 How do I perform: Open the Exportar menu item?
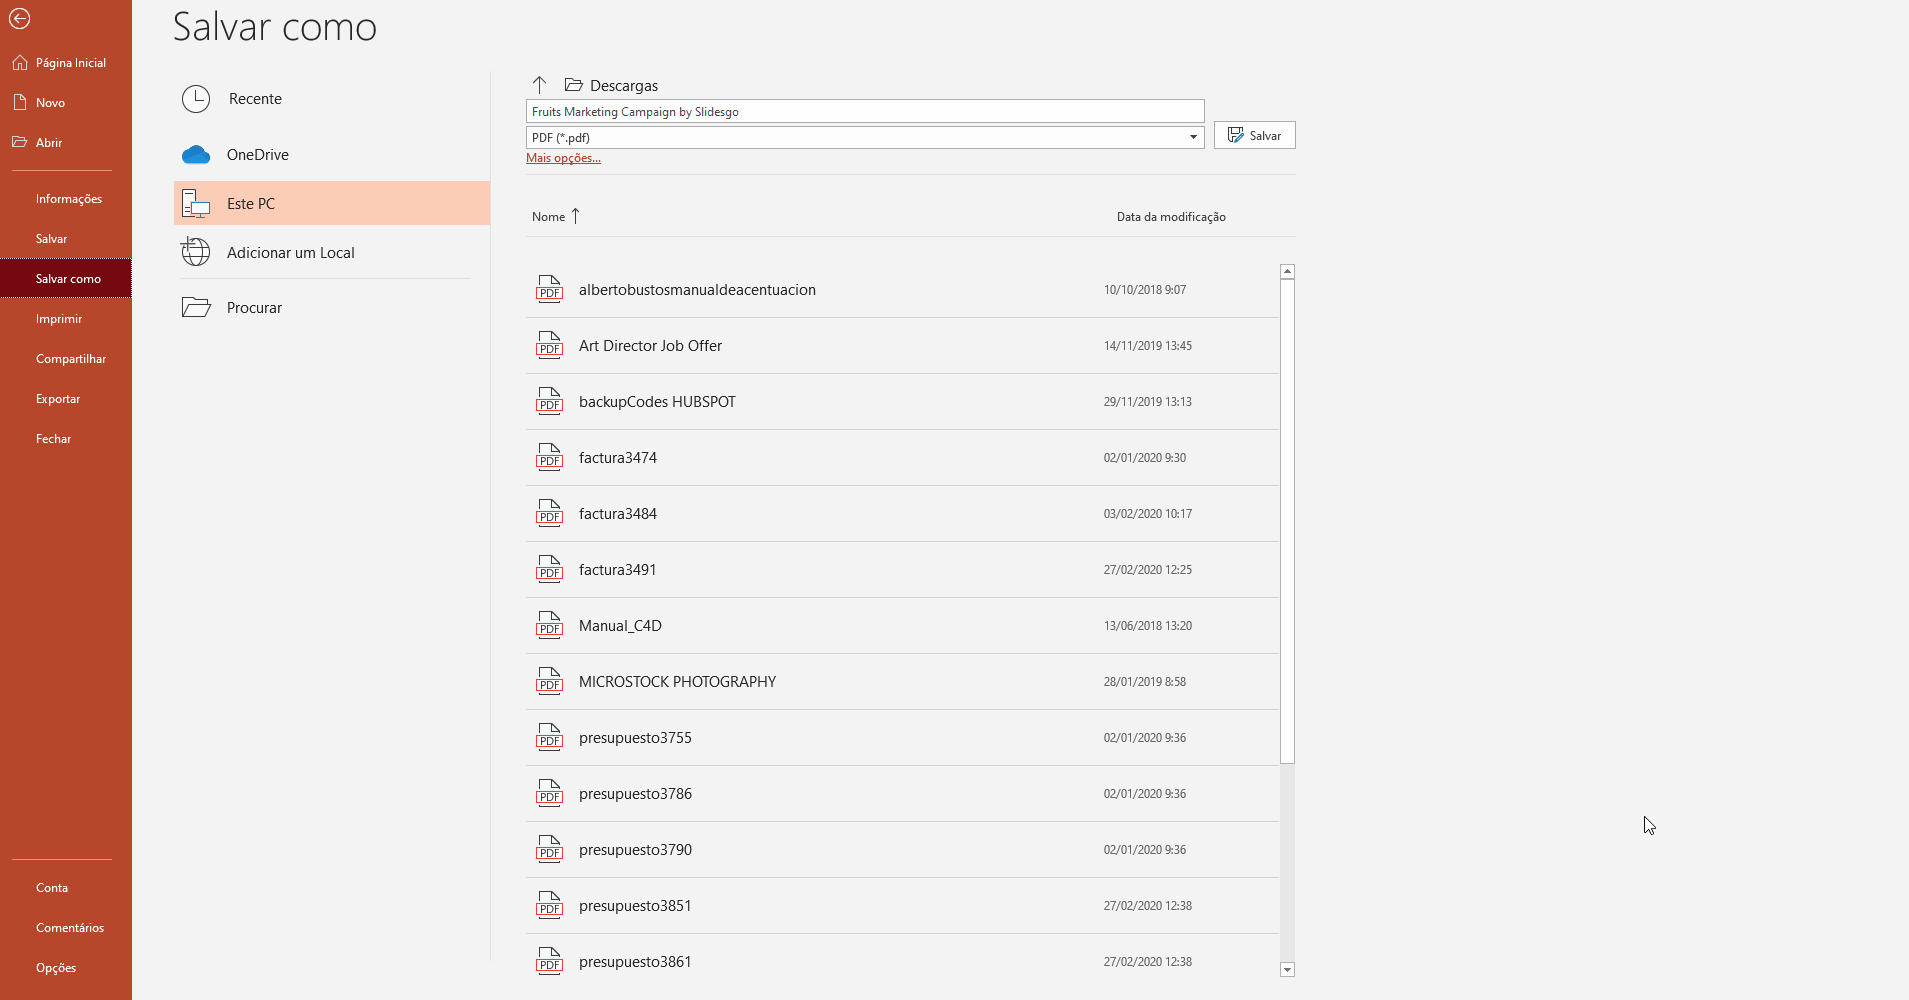[65, 399]
